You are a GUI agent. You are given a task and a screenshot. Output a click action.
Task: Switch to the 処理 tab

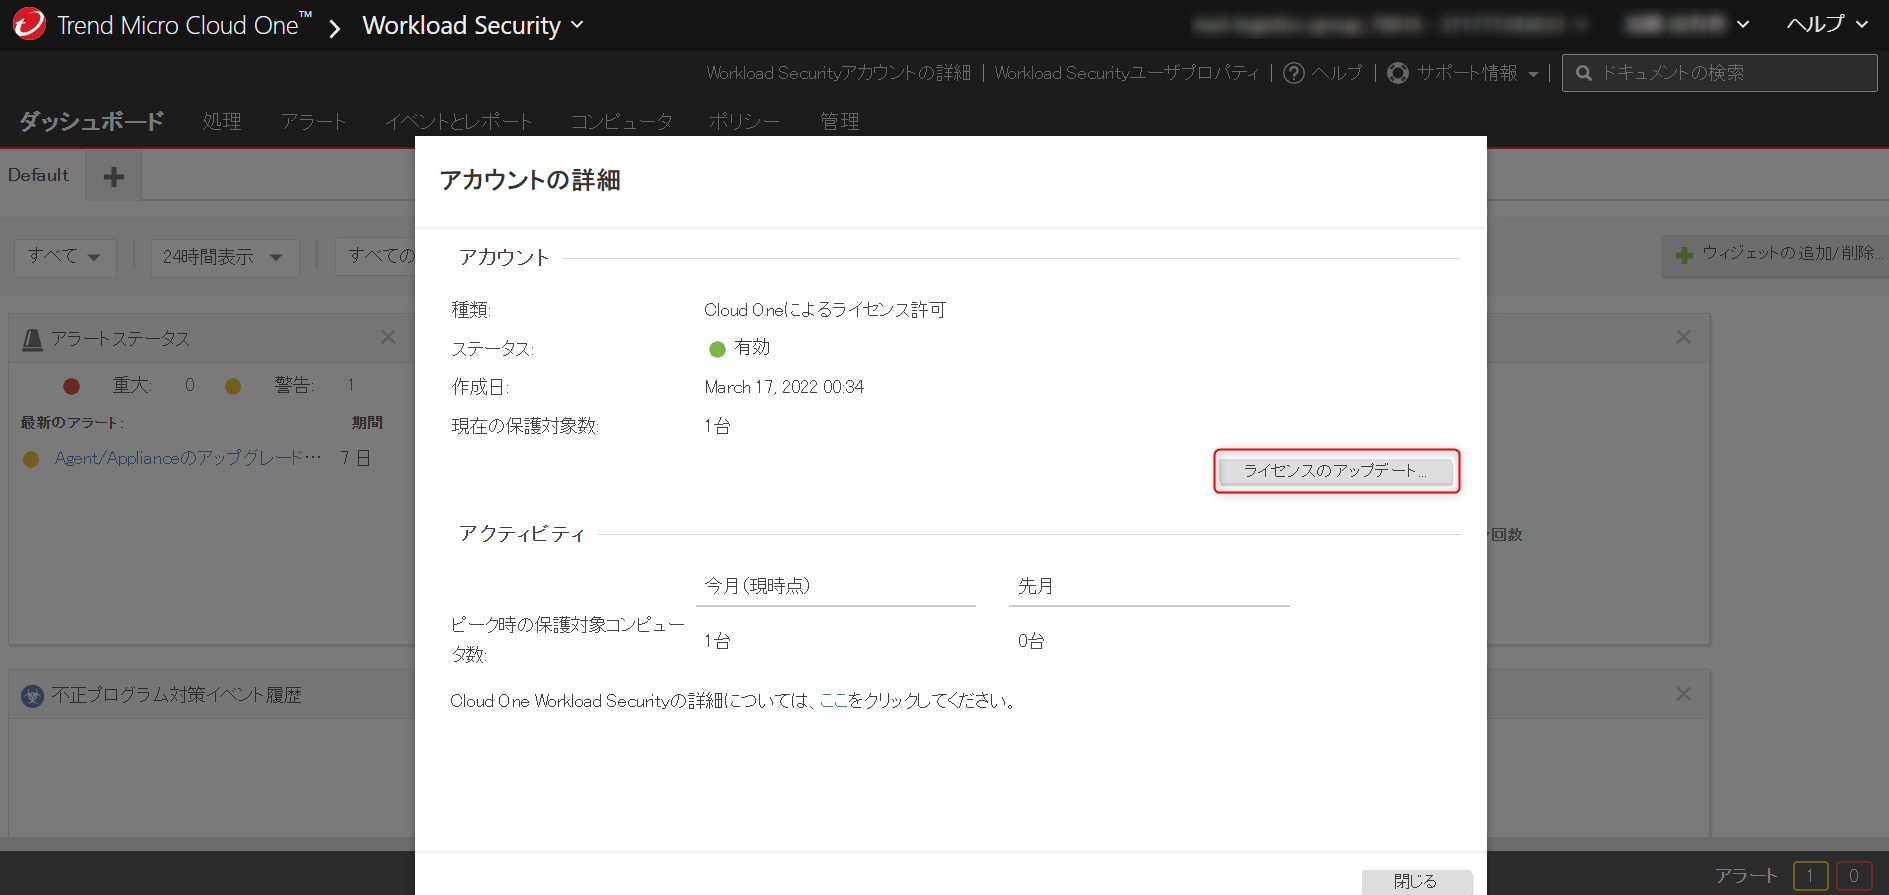click(x=222, y=121)
